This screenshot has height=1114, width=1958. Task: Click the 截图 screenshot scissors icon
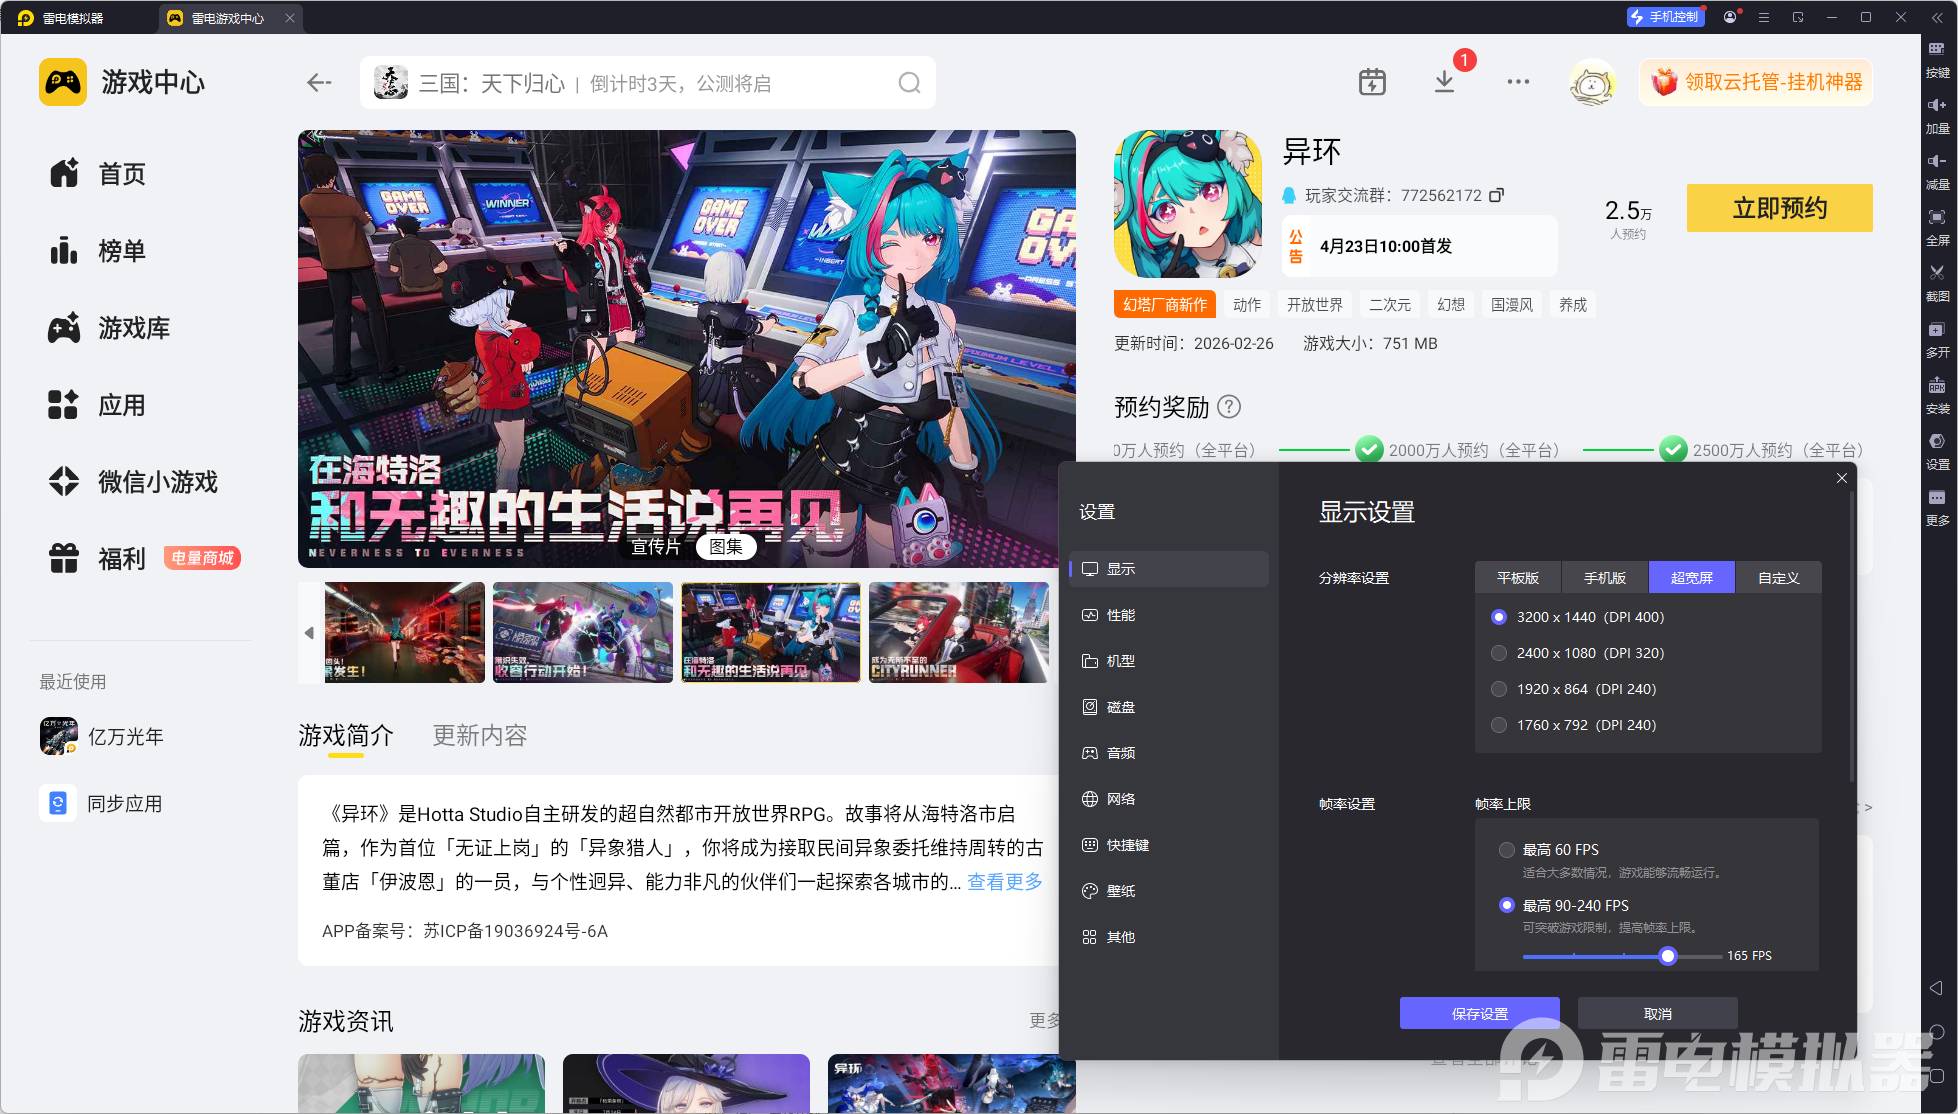[x=1937, y=274]
